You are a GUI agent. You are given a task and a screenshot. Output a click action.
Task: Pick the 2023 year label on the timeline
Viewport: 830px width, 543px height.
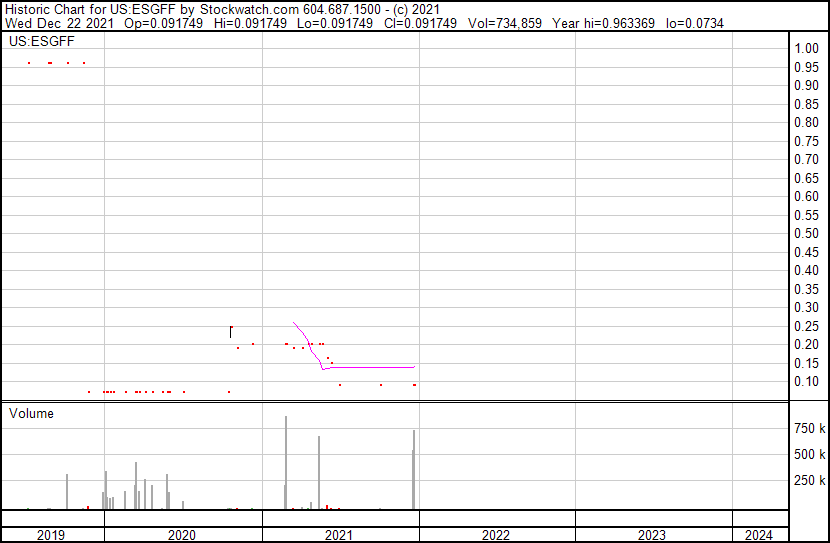tap(653, 535)
